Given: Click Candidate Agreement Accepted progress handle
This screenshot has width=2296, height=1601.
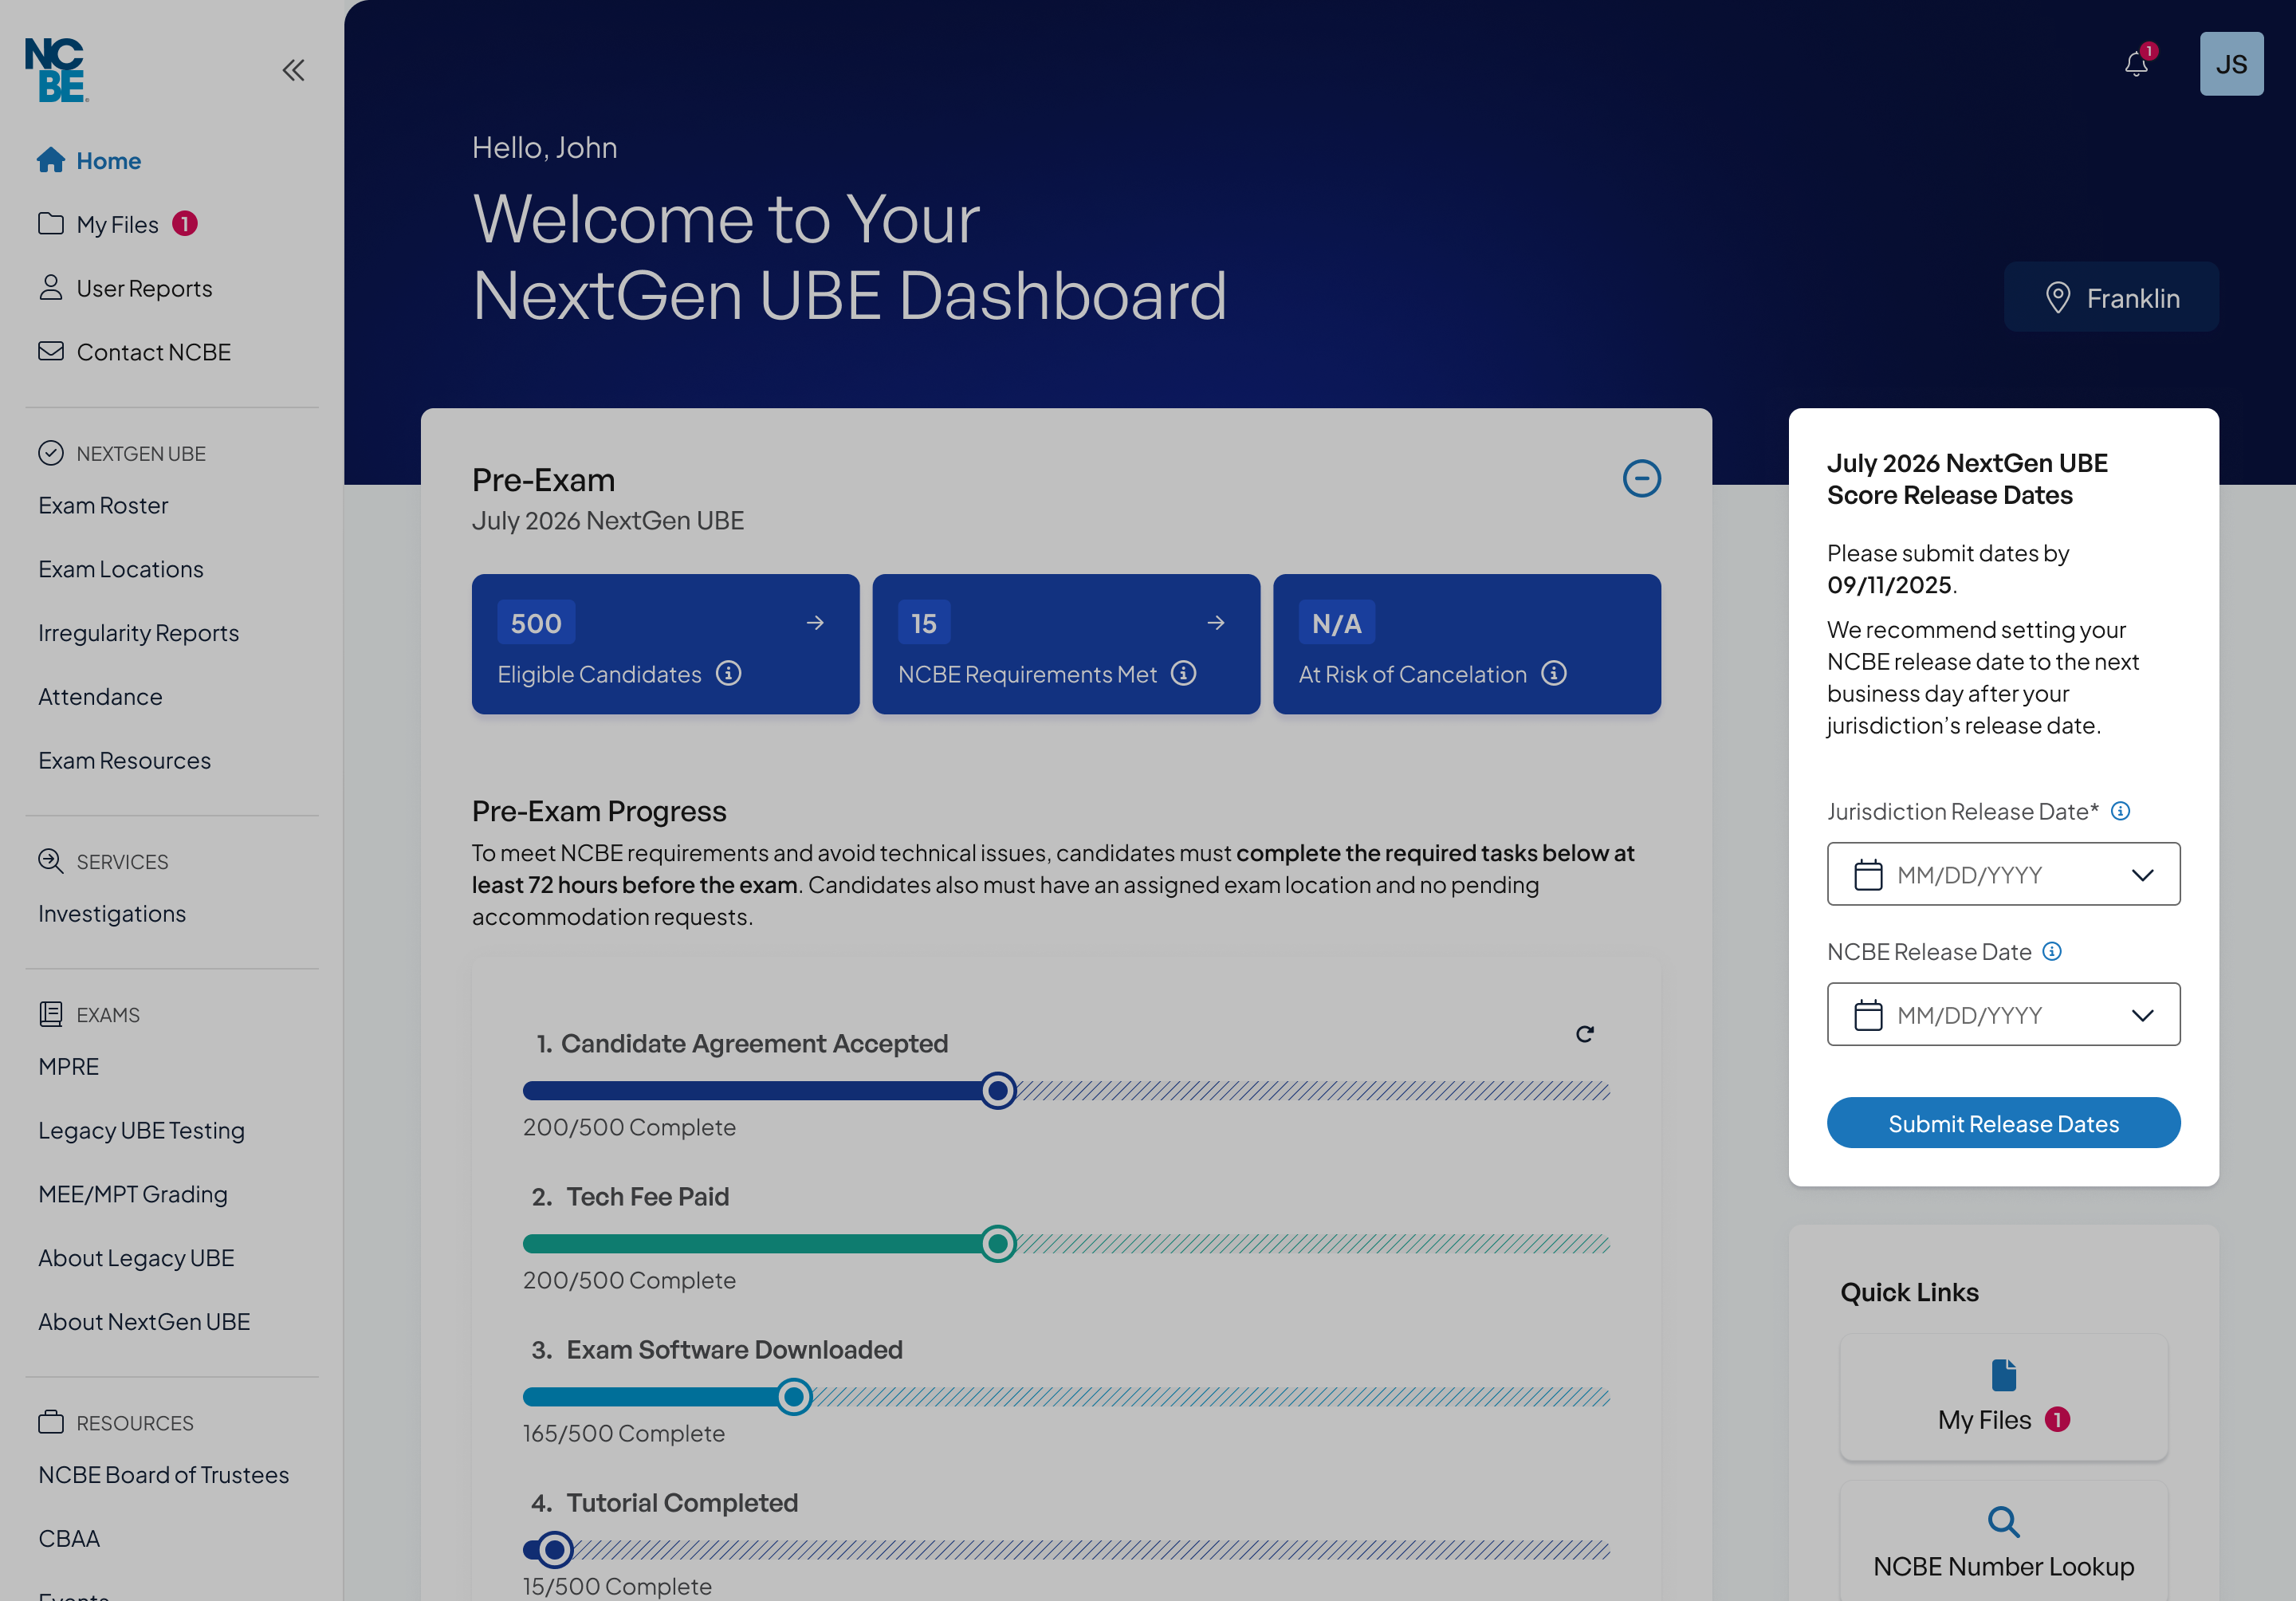Looking at the screenshot, I should pyautogui.click(x=997, y=1090).
